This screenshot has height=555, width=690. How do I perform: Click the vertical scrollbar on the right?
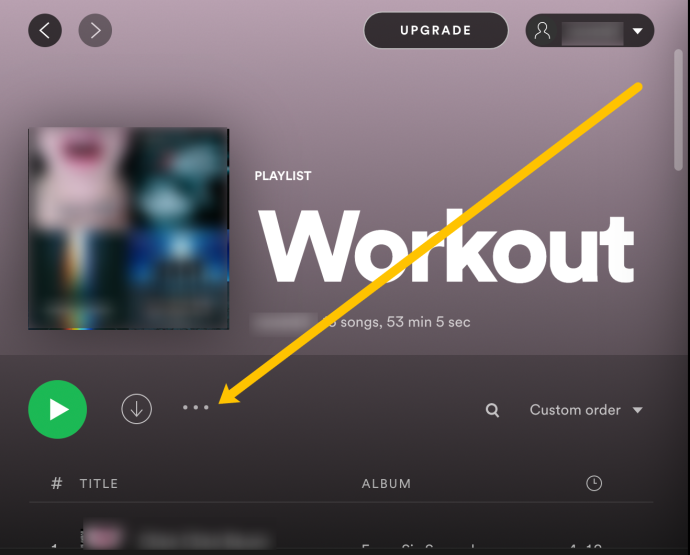click(x=678, y=110)
